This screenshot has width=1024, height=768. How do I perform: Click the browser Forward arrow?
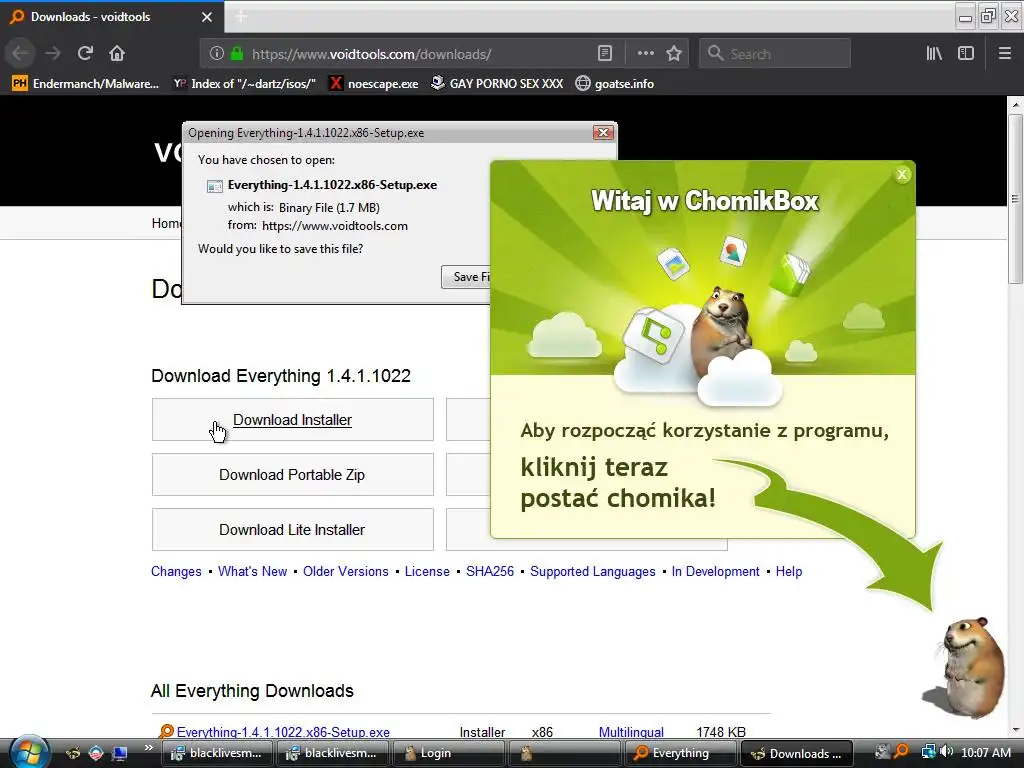(53, 54)
